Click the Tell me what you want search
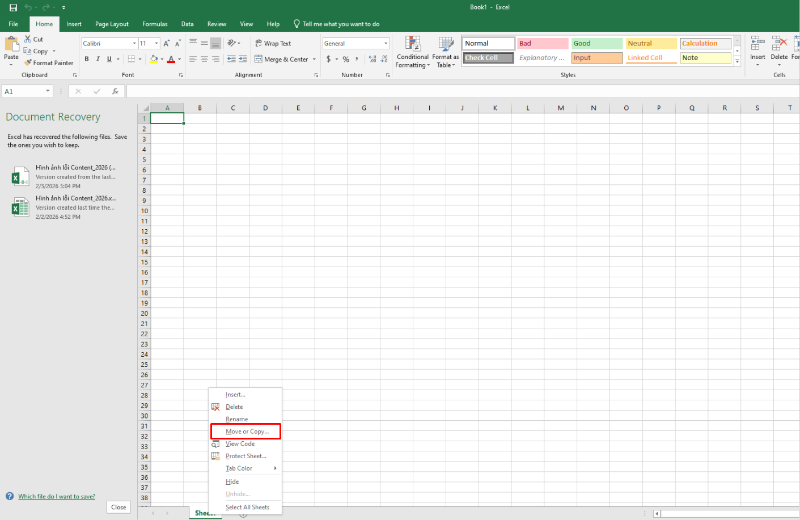Image resolution: width=800 pixels, height=520 pixels. pos(336,24)
